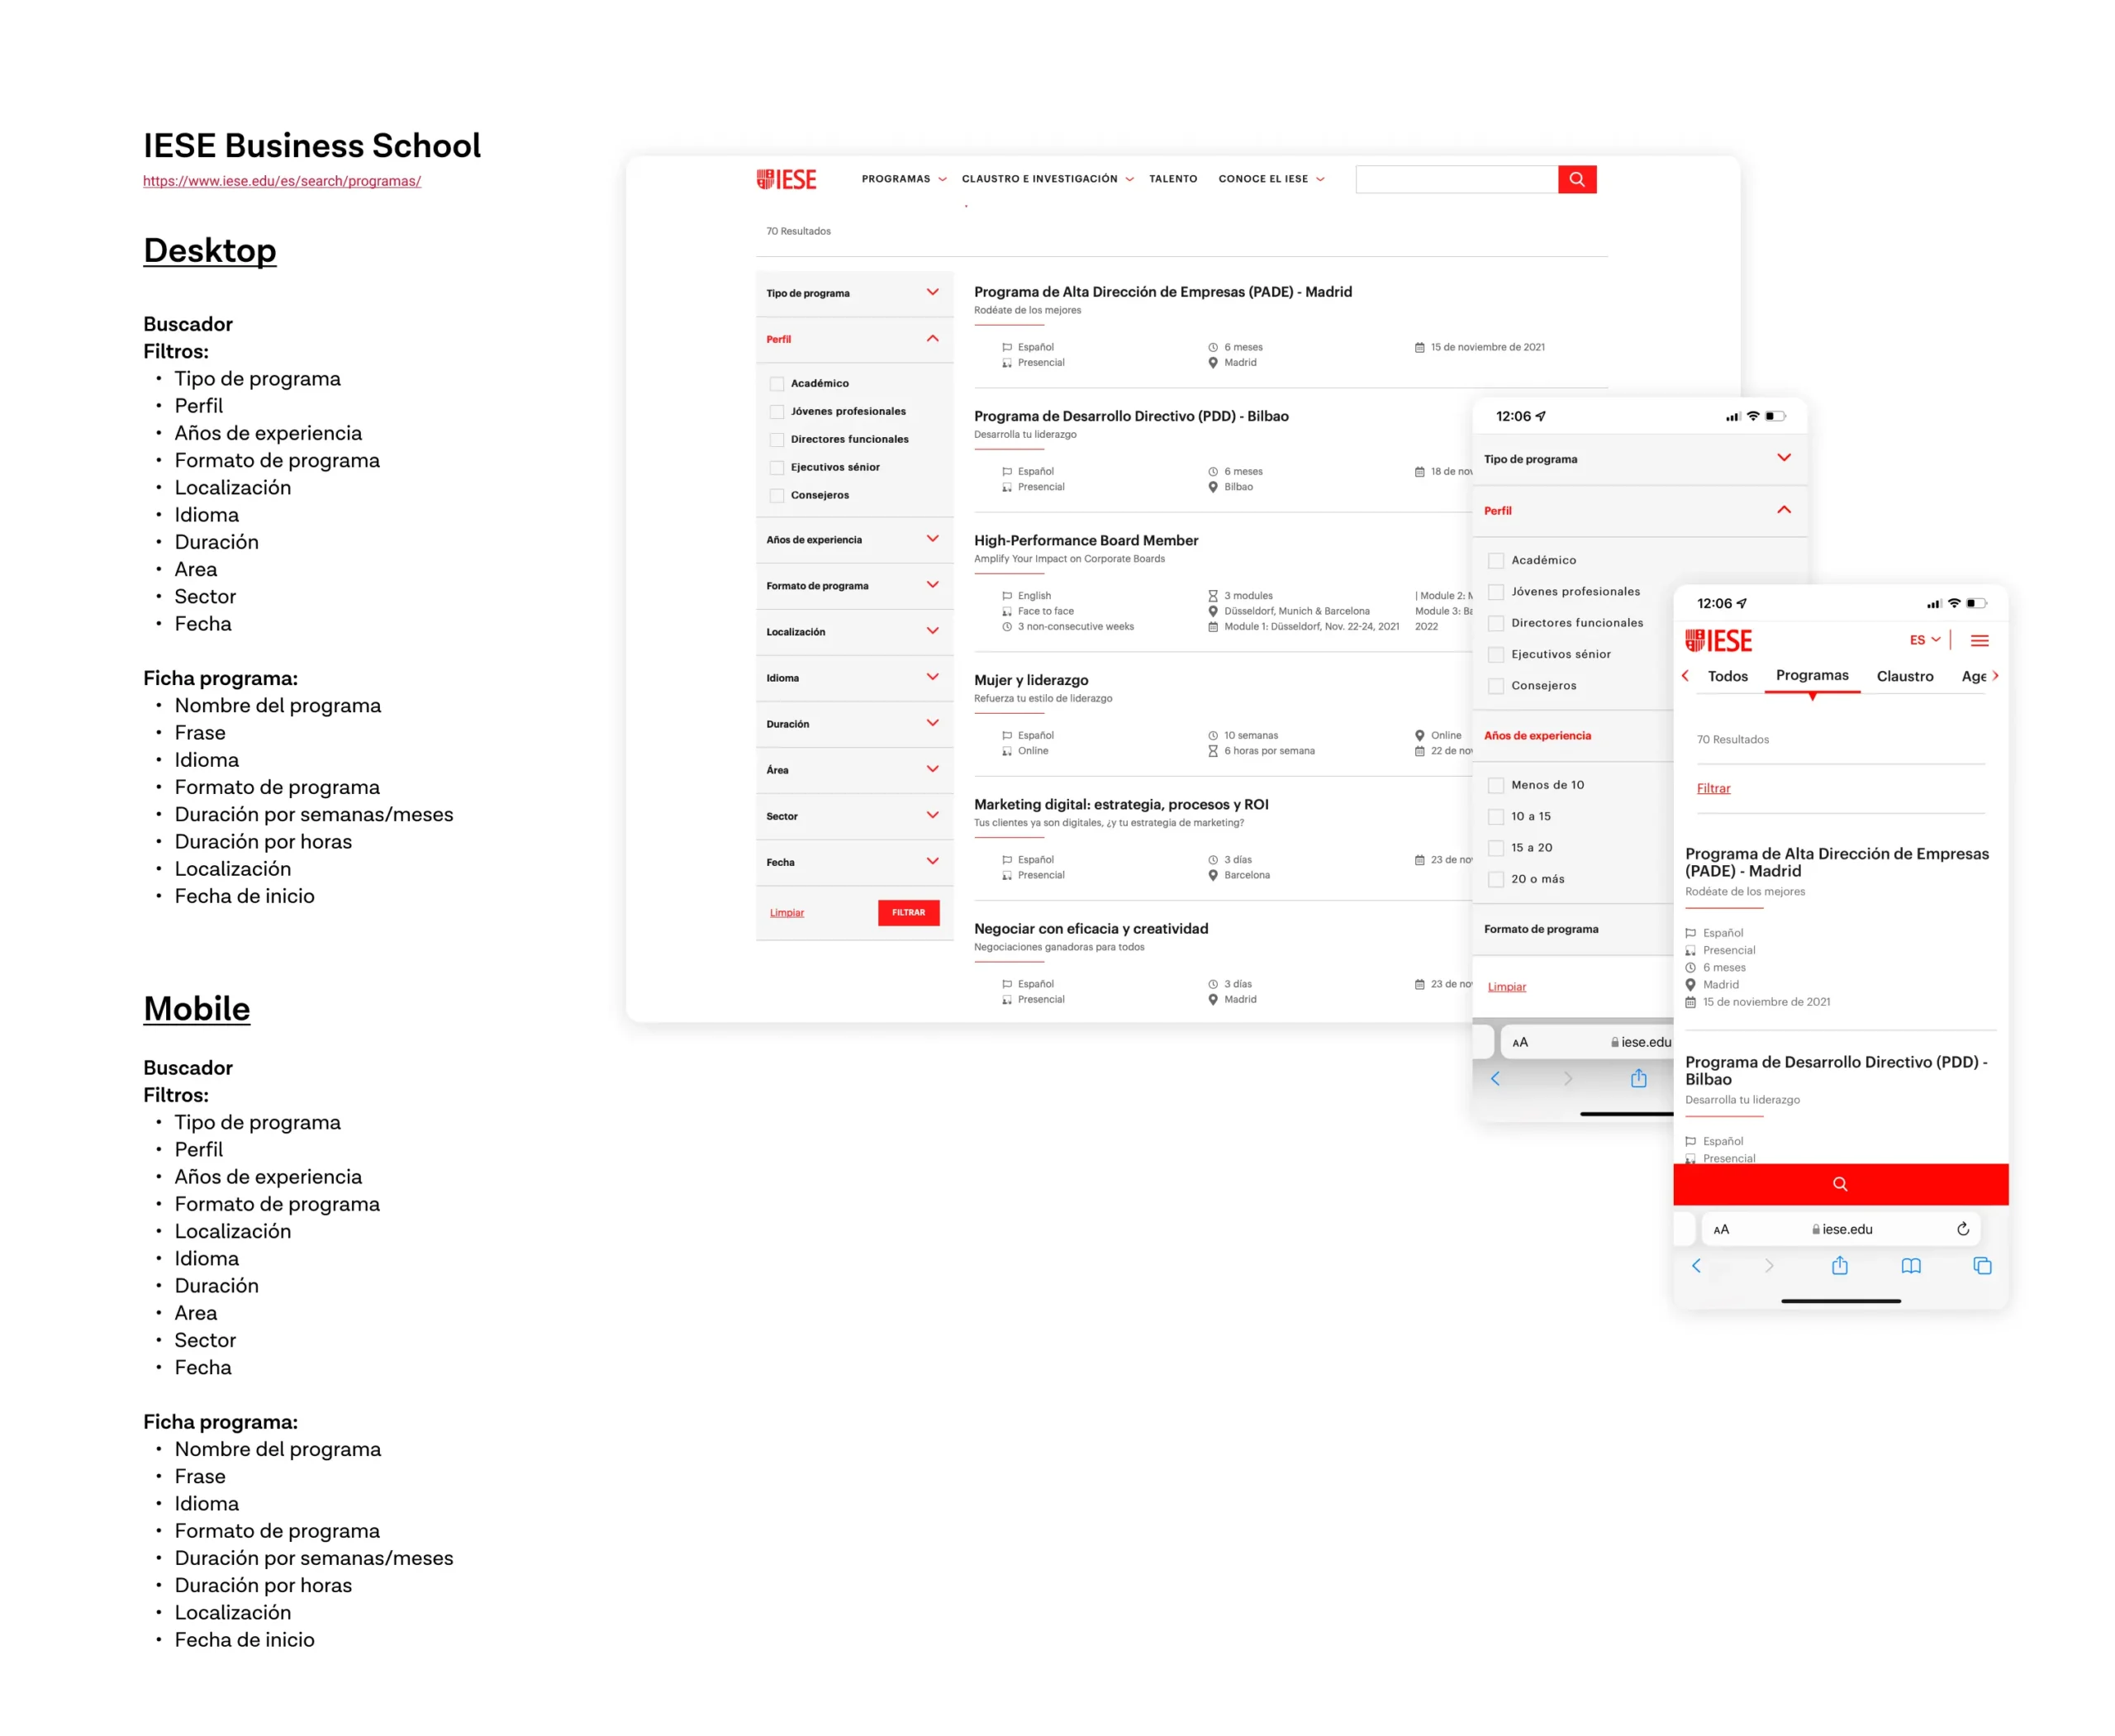This screenshot has width=2115, height=1736.
Task: Tap the Safari tabs icon at bottom right
Action: (x=1982, y=1266)
